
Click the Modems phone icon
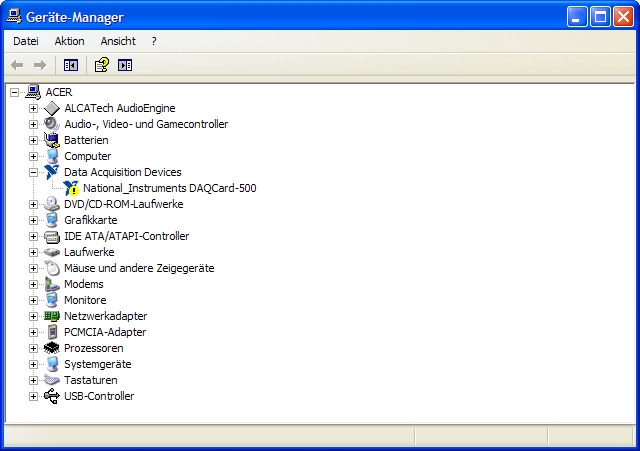52,284
